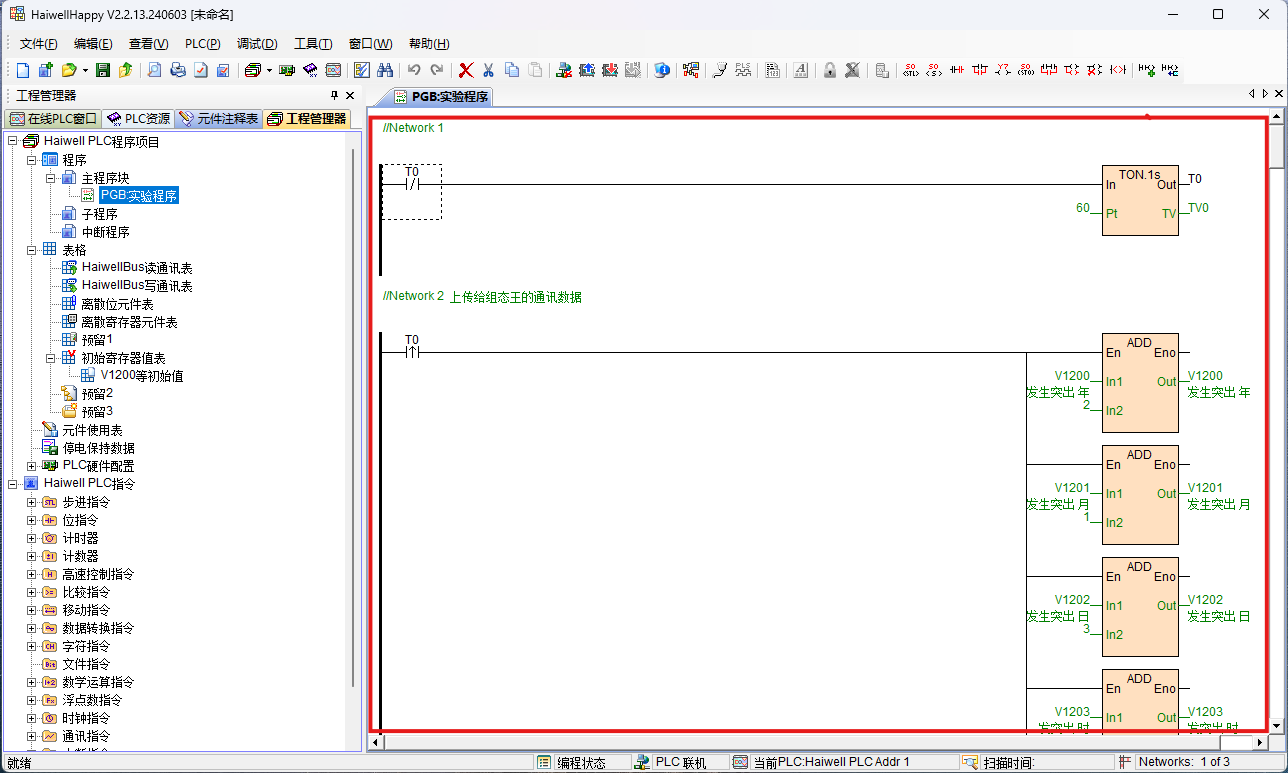Open the 调试(D) menu
The width and height of the screenshot is (1288, 773).
pyautogui.click(x=257, y=44)
